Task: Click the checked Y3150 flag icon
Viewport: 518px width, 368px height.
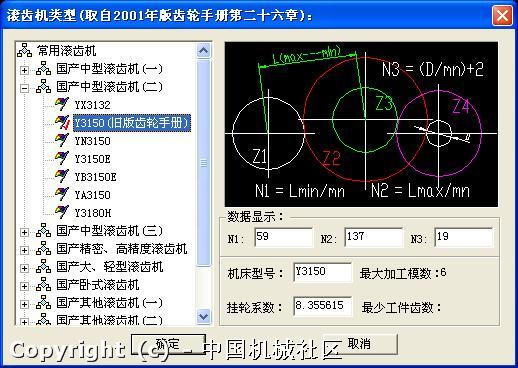Action: click(x=62, y=122)
